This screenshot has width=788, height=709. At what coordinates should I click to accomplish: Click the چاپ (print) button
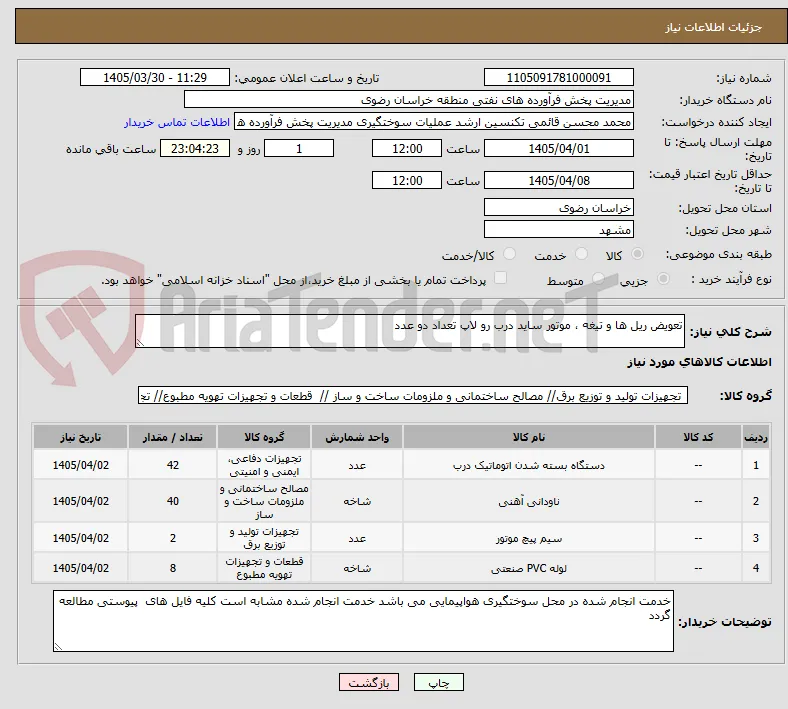[x=438, y=682]
